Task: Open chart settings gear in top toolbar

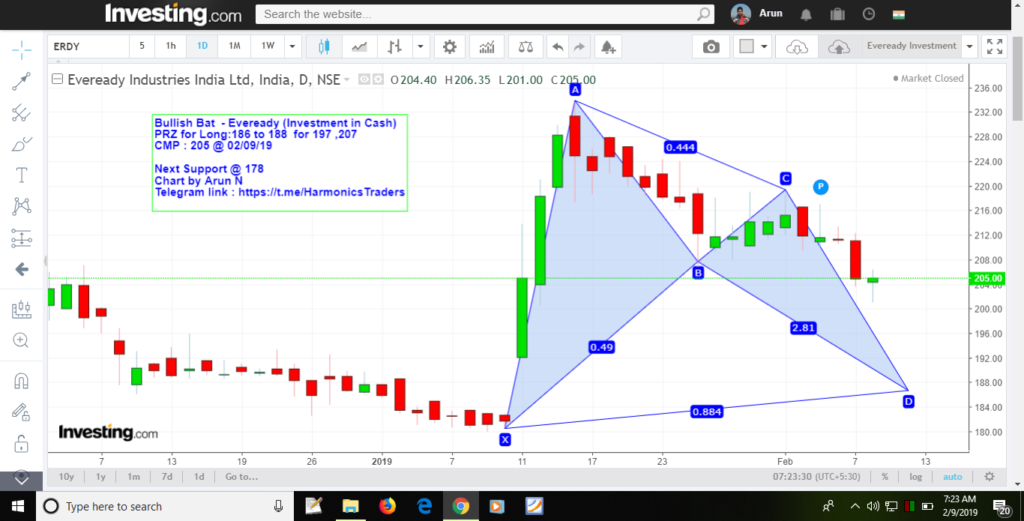Action: (x=450, y=47)
